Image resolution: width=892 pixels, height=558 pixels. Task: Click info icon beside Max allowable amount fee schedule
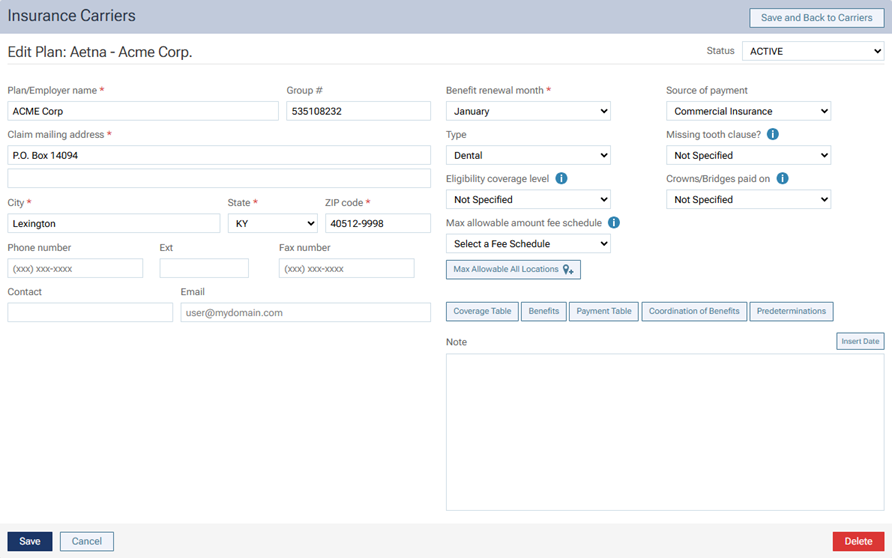tap(613, 222)
